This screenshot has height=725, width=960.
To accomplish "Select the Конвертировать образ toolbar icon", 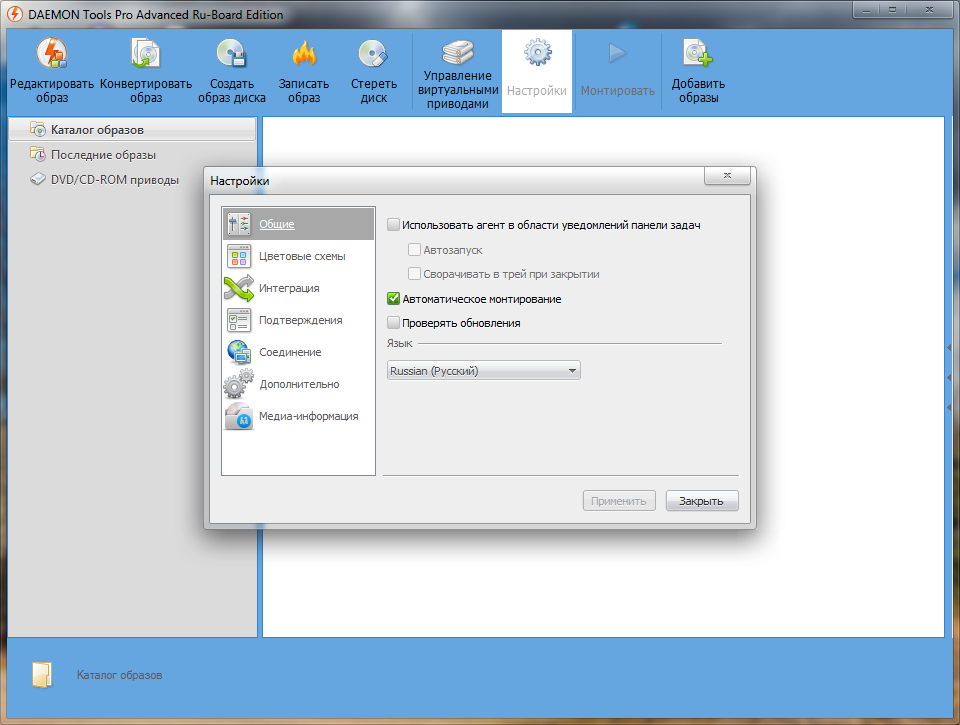I will coord(146,53).
